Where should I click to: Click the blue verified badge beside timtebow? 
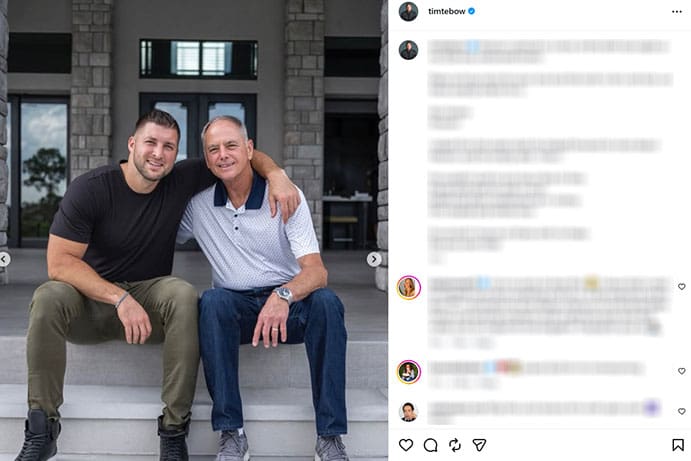[472, 11]
